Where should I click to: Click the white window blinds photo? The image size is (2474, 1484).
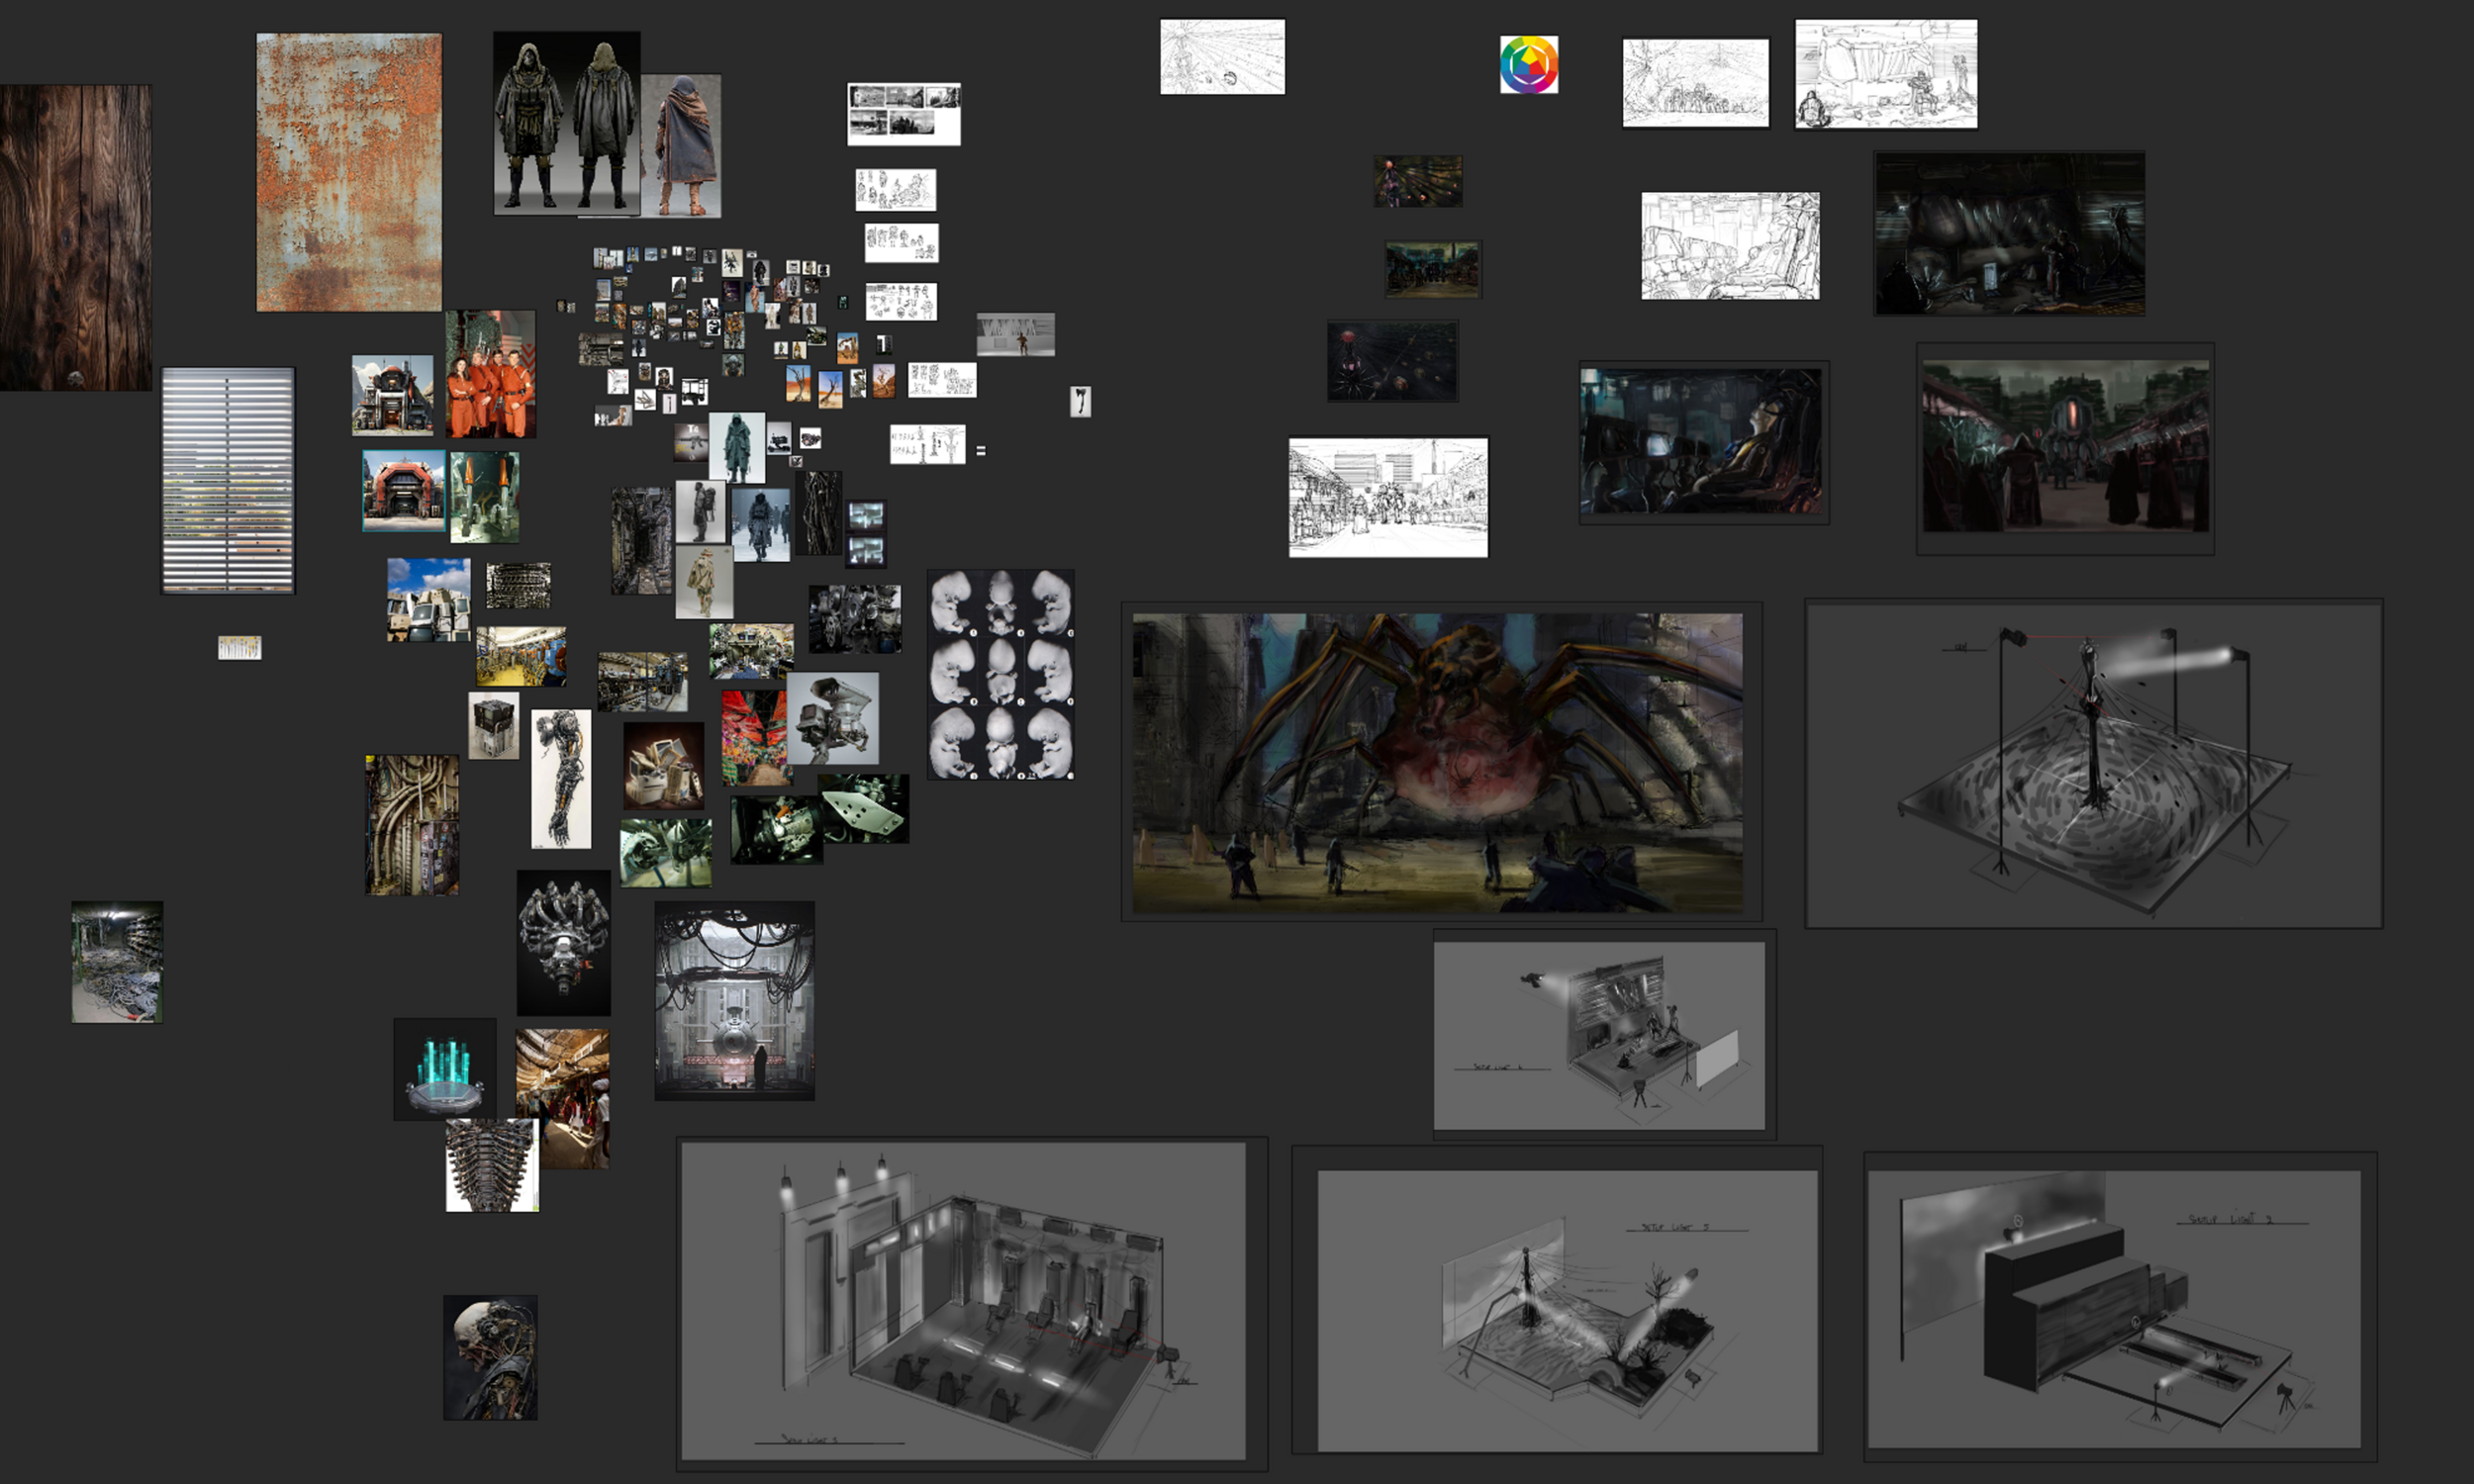[x=228, y=480]
